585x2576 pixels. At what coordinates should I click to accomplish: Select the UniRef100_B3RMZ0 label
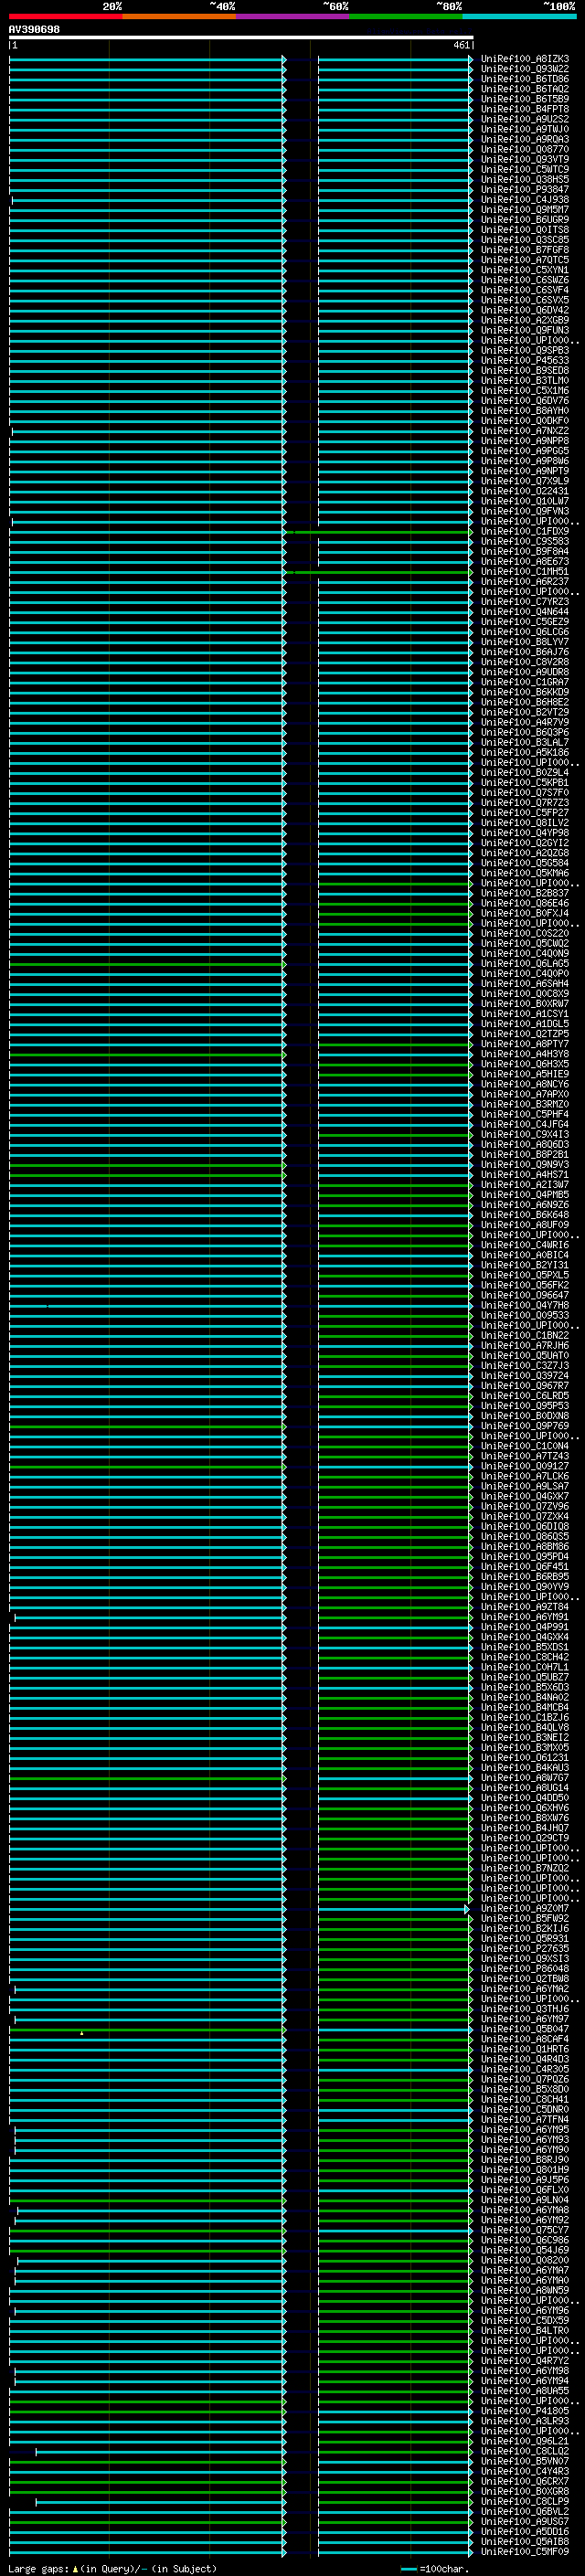click(525, 1104)
